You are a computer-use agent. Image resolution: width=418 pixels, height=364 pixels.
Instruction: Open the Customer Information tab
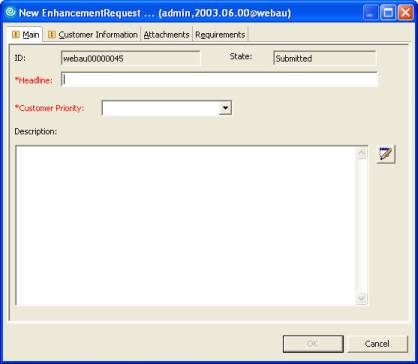pos(93,35)
